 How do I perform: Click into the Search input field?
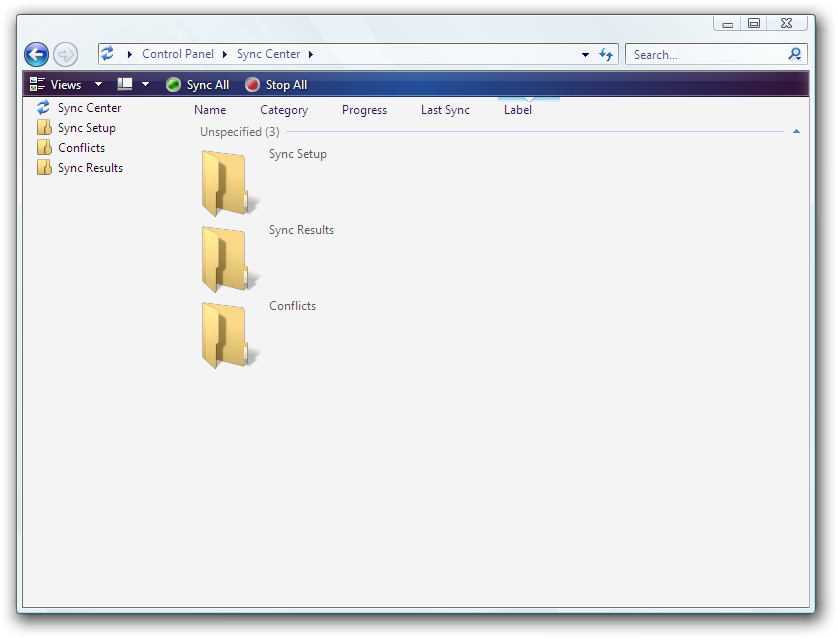pyautogui.click(x=705, y=54)
